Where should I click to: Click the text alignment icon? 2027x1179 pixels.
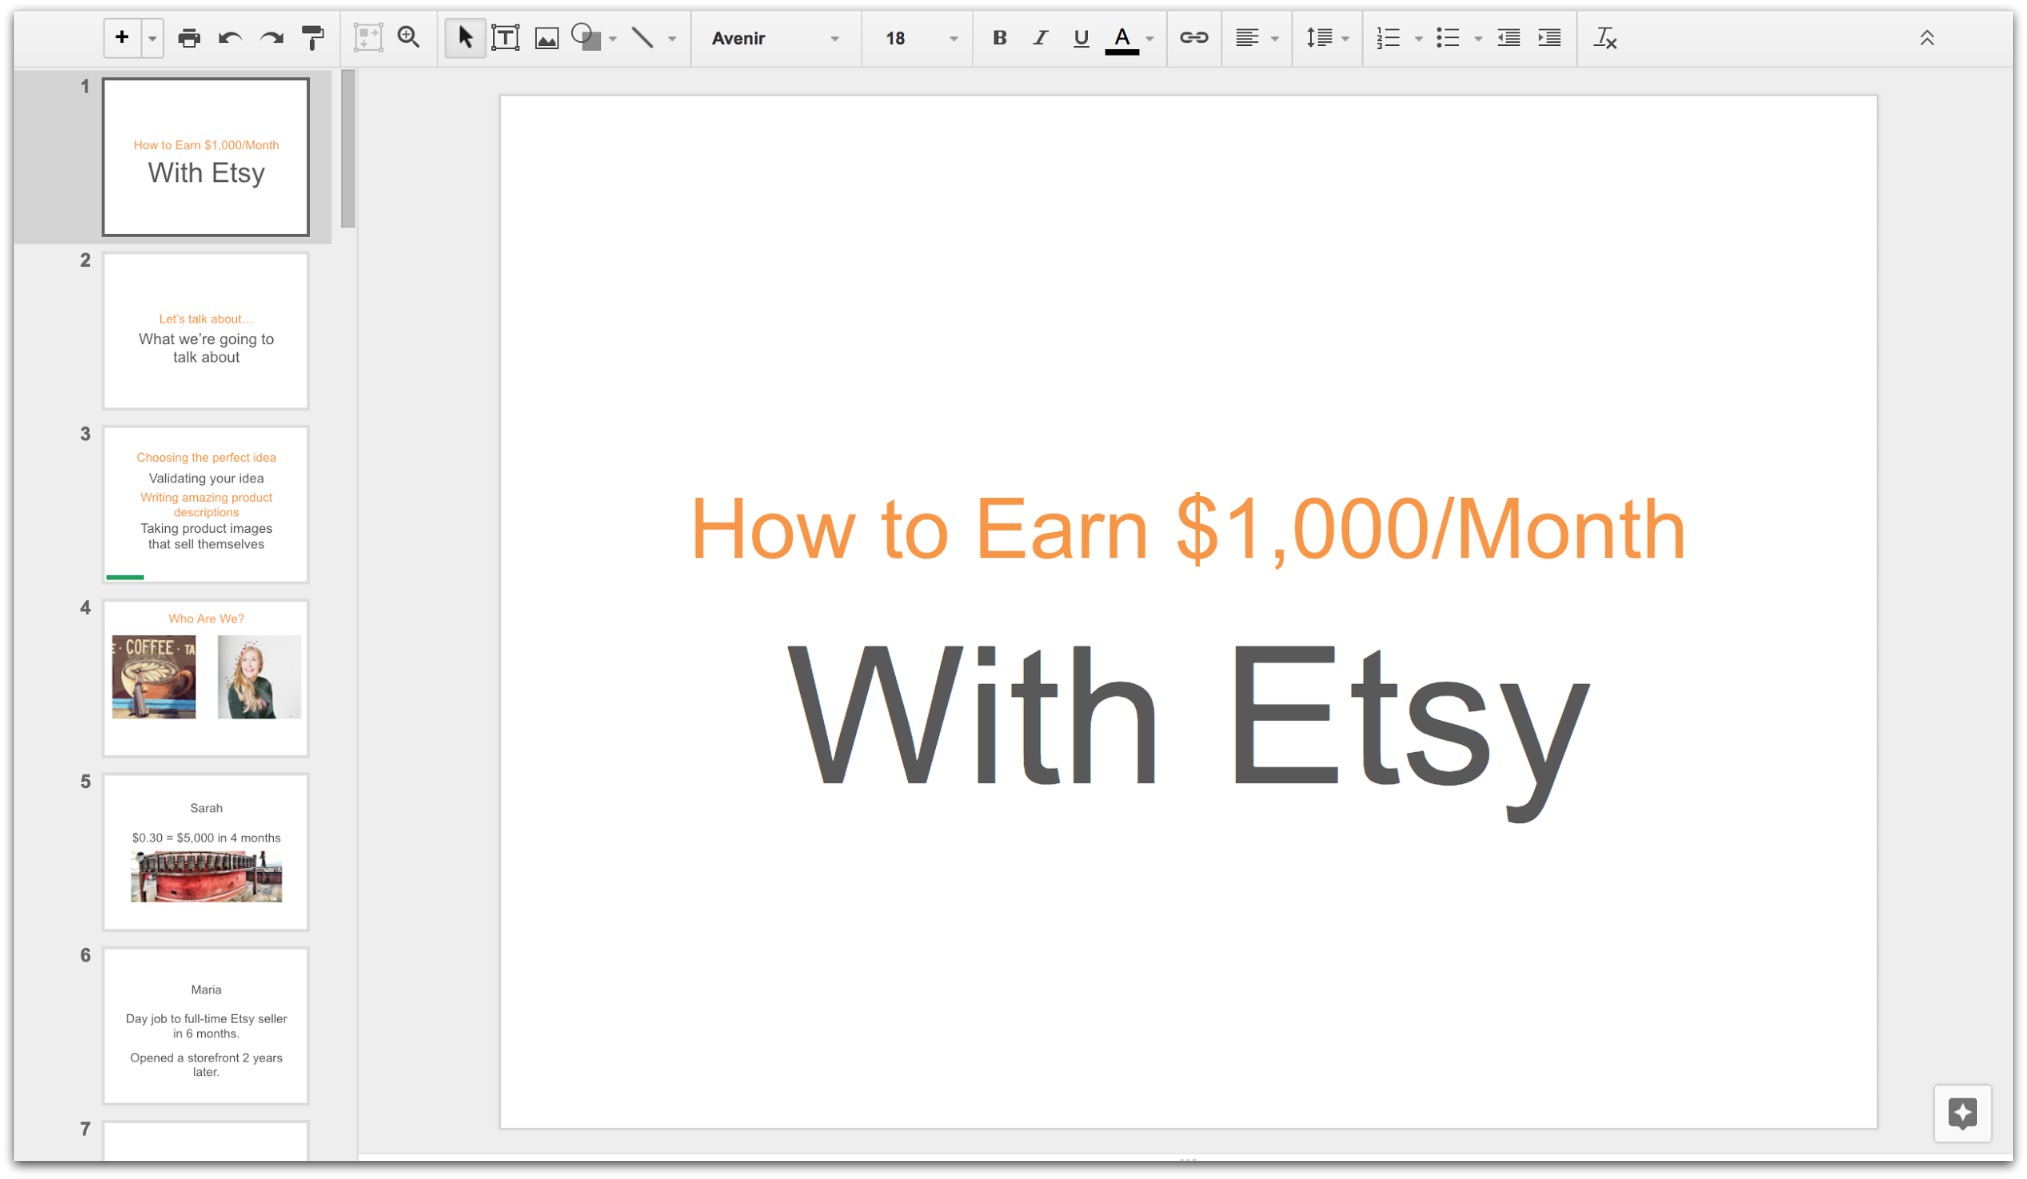click(x=1247, y=38)
